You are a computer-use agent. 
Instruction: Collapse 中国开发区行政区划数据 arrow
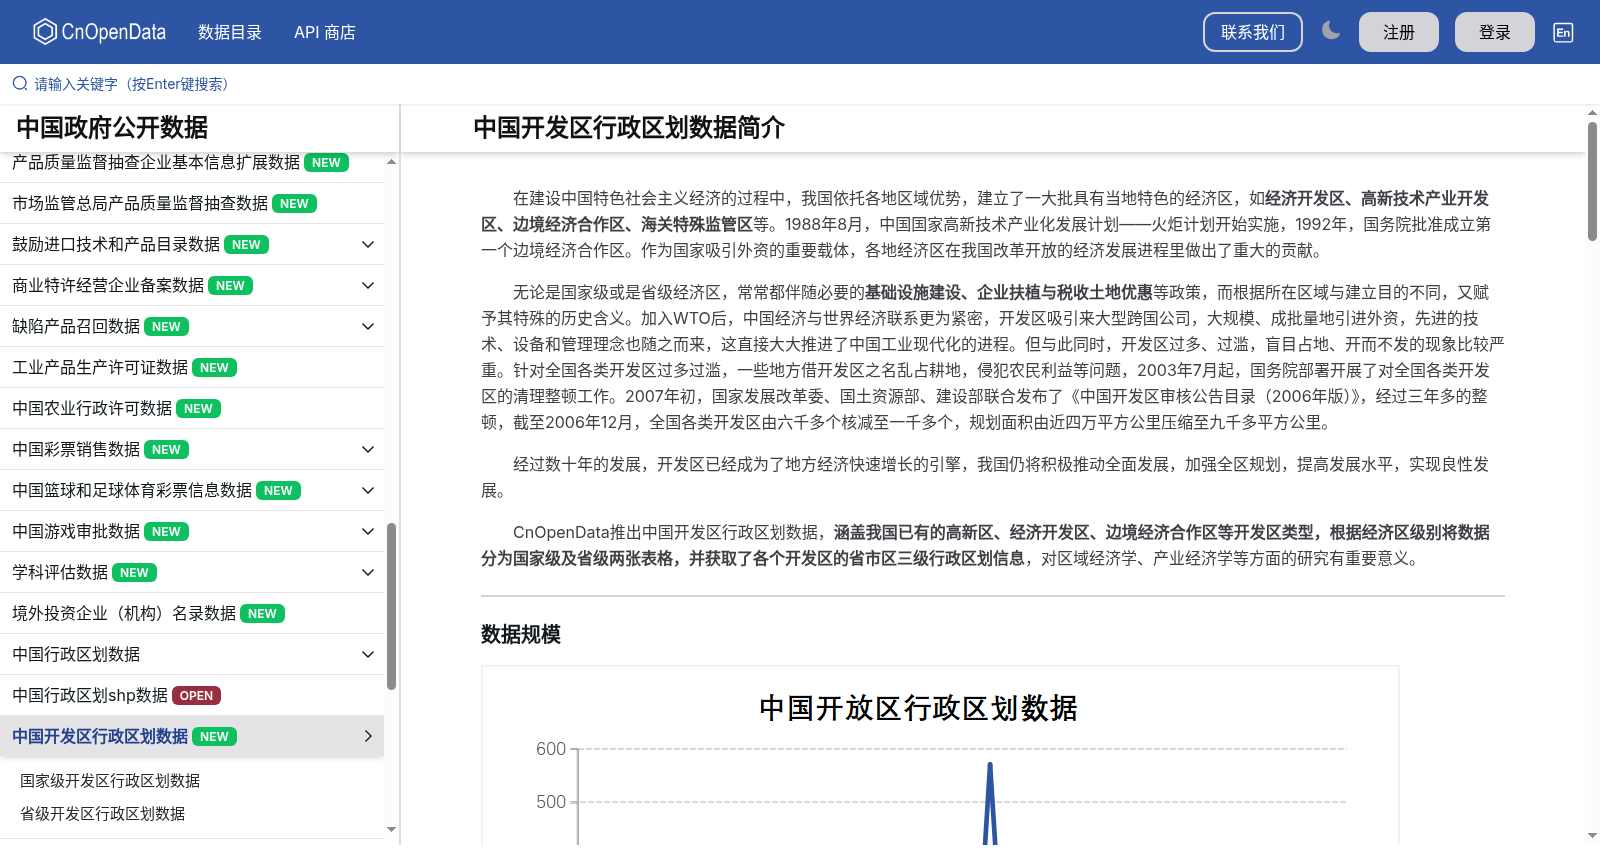click(x=368, y=737)
